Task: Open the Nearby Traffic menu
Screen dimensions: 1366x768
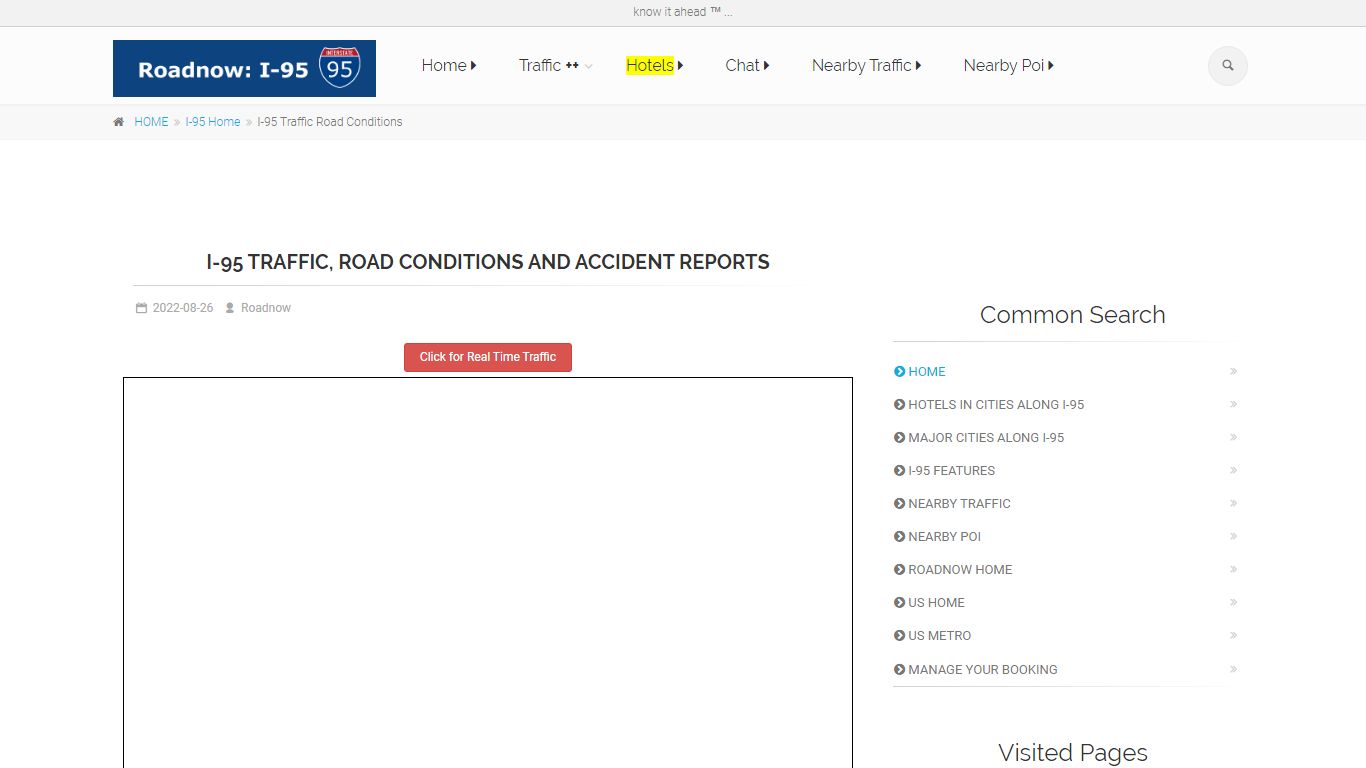Action: (866, 65)
